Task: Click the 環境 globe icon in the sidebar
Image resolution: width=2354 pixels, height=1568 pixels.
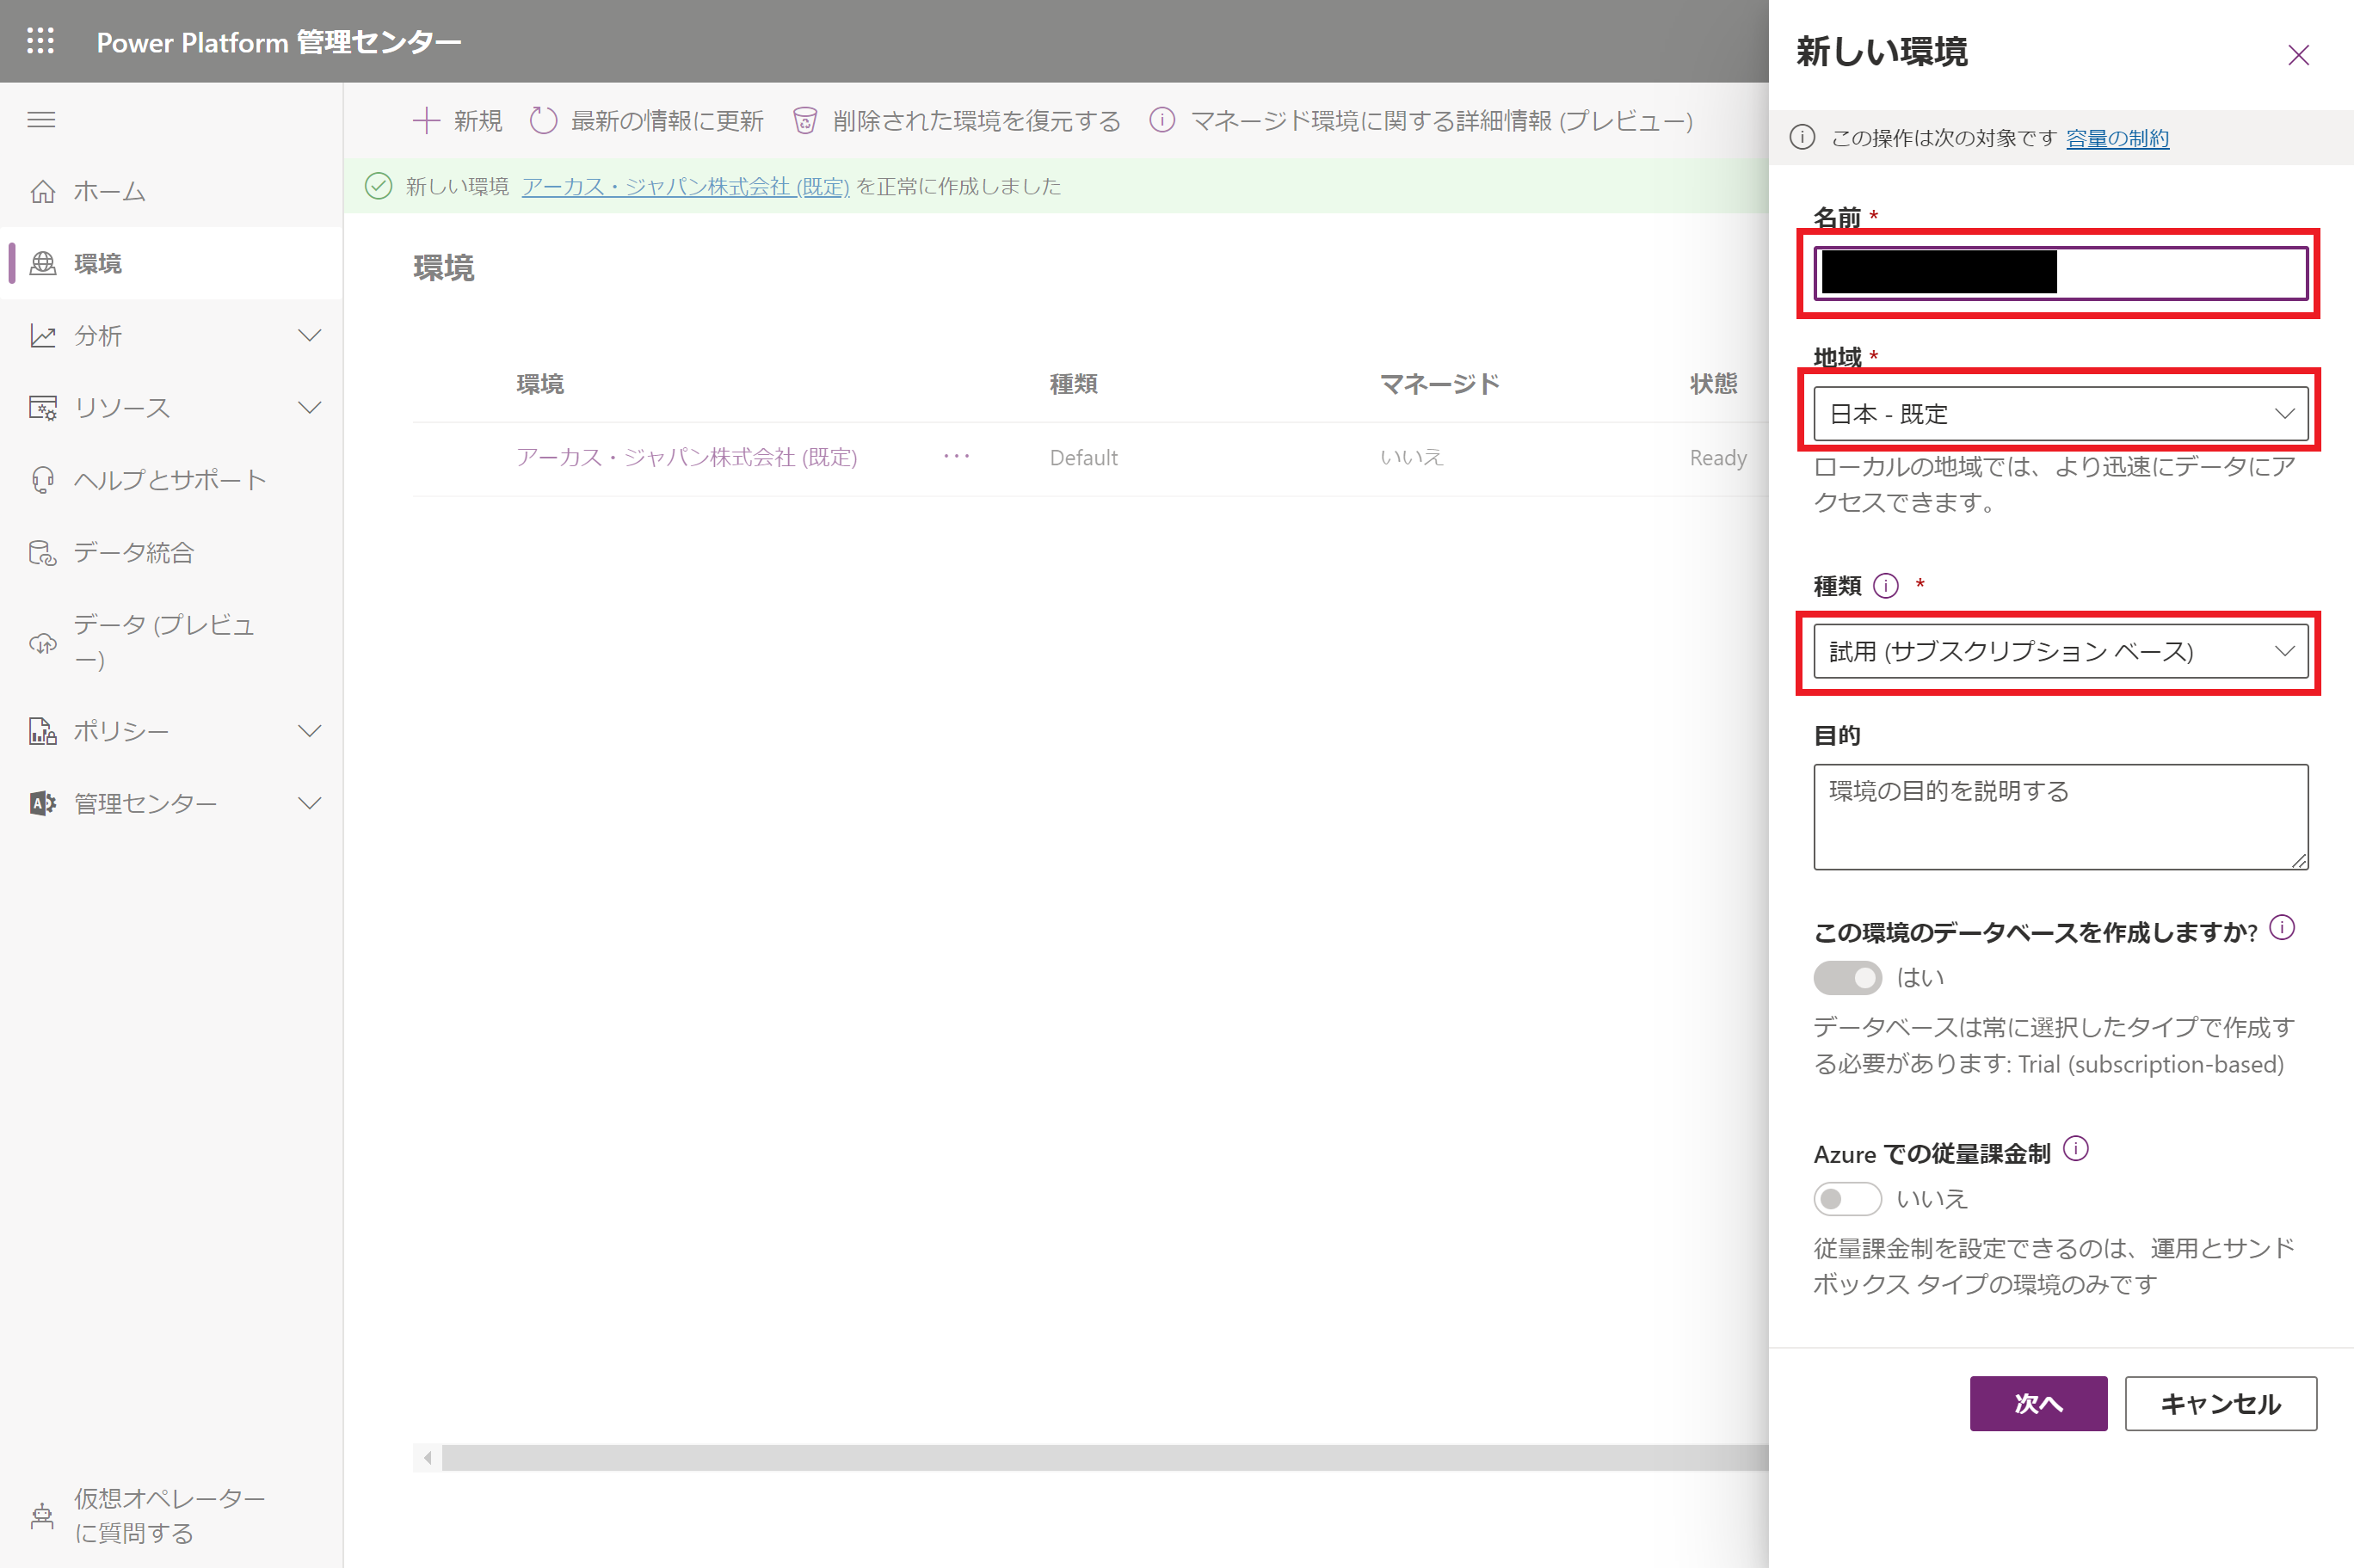Action: (x=43, y=263)
